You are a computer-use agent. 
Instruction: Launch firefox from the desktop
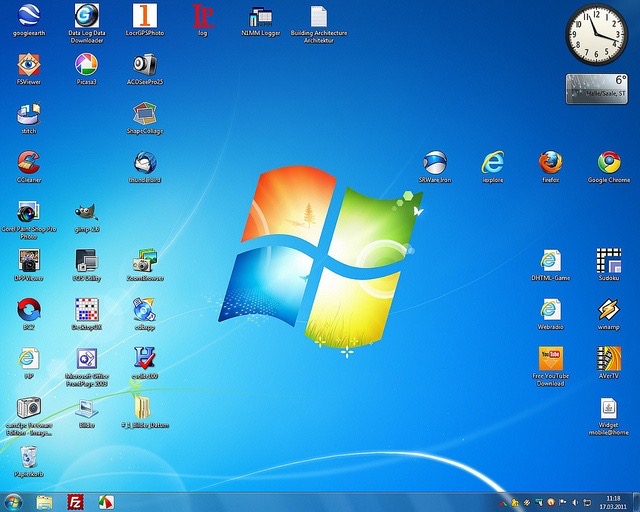point(551,167)
